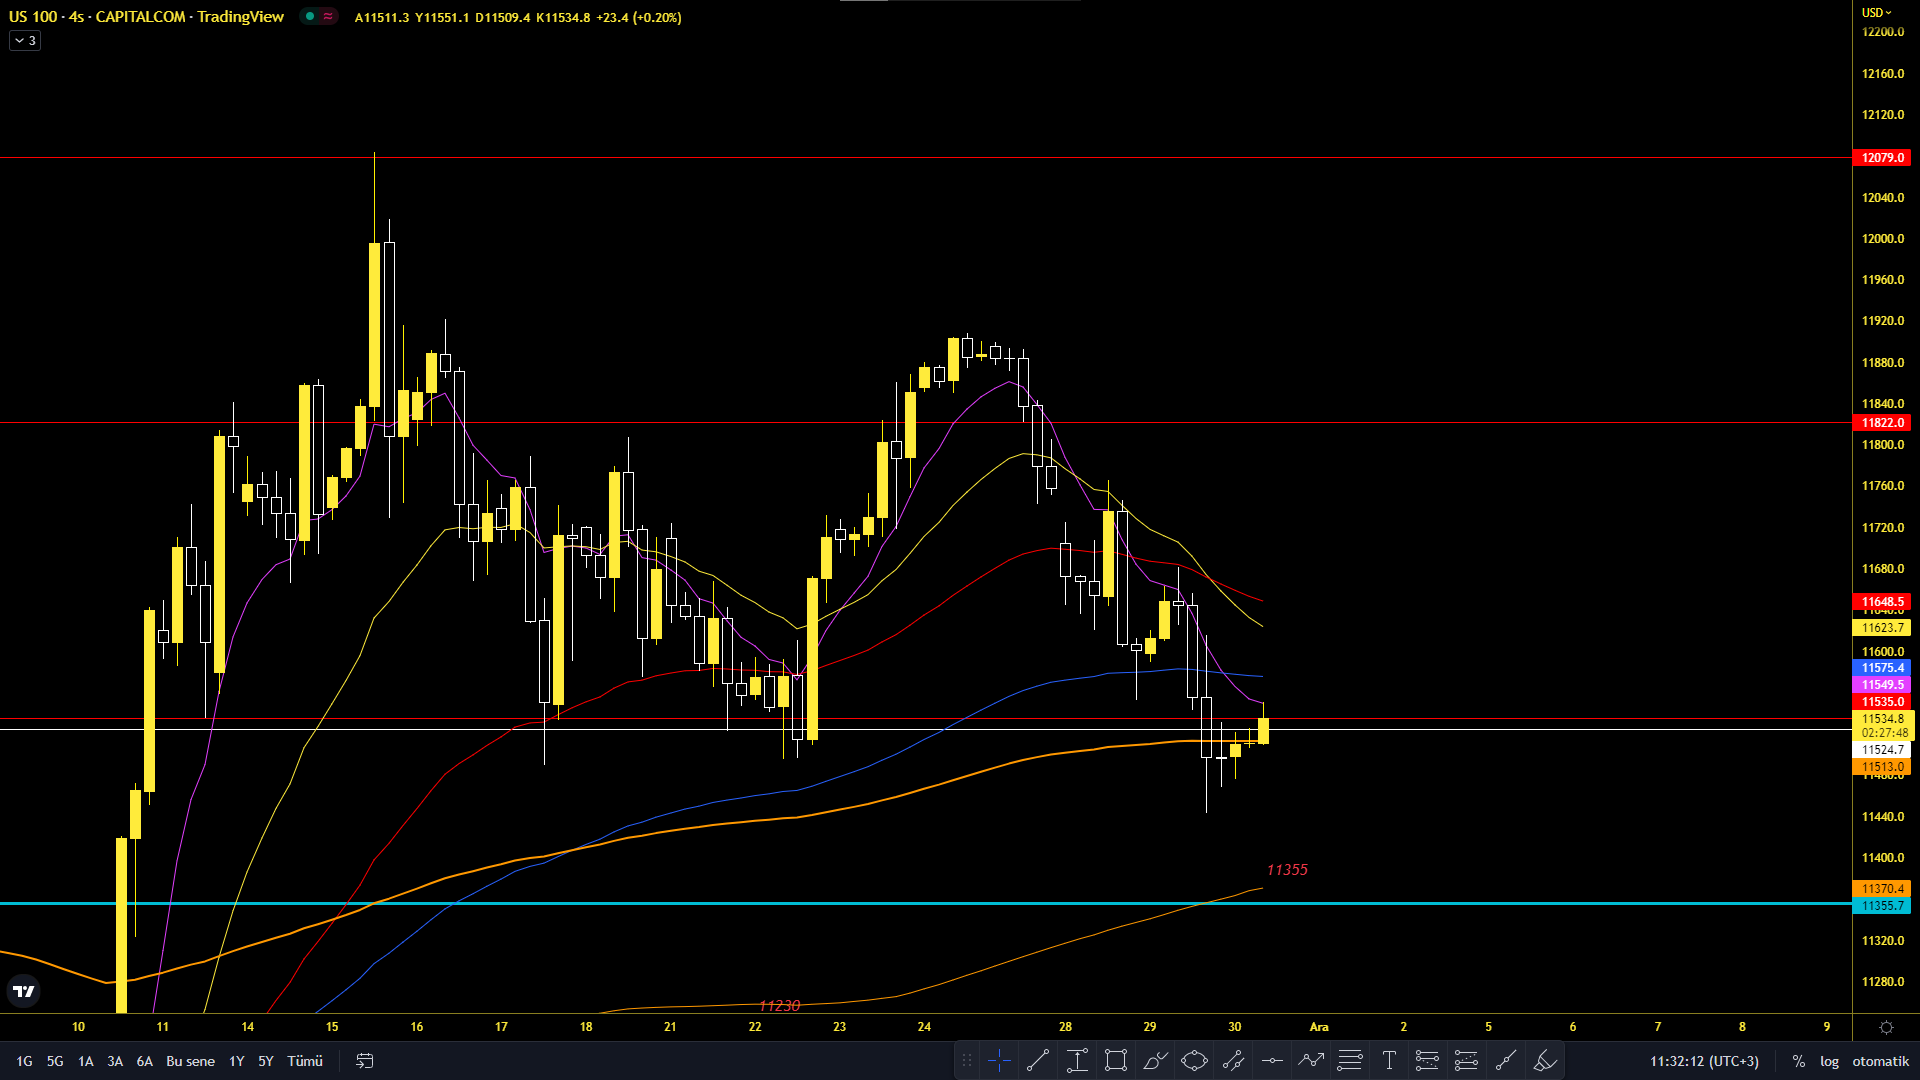This screenshot has height=1080, width=1920.
Task: Open the timezone menu showing UTC+3
Action: coord(1704,1061)
